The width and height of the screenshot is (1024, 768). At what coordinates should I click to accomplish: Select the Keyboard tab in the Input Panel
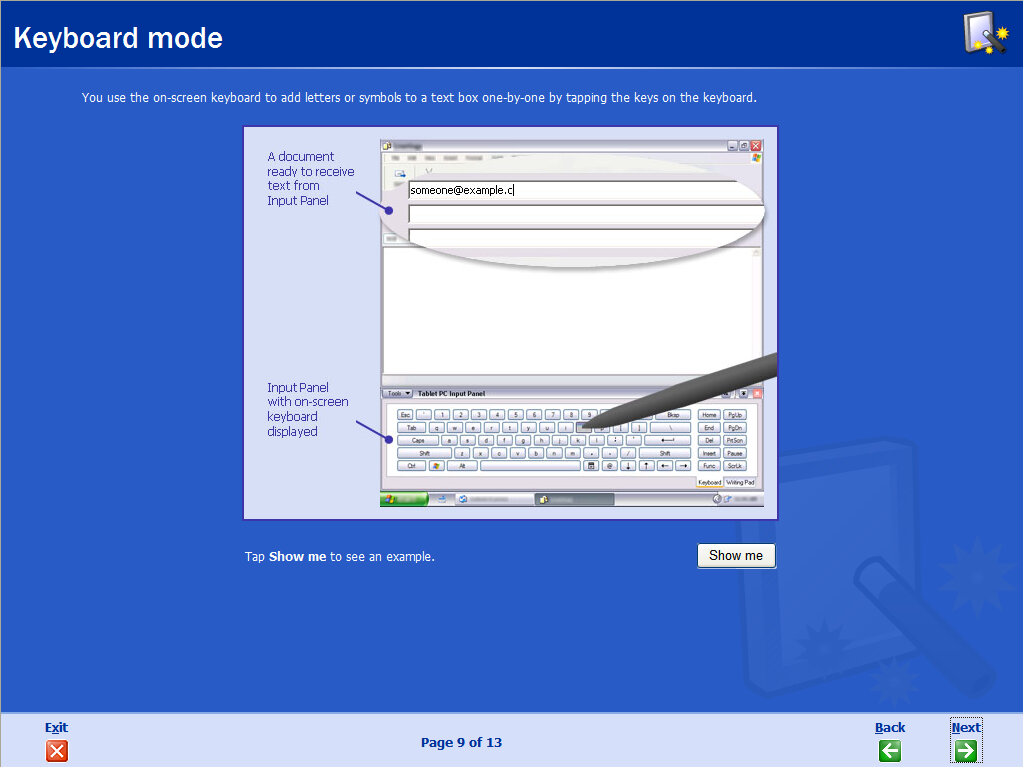pyautogui.click(x=710, y=483)
